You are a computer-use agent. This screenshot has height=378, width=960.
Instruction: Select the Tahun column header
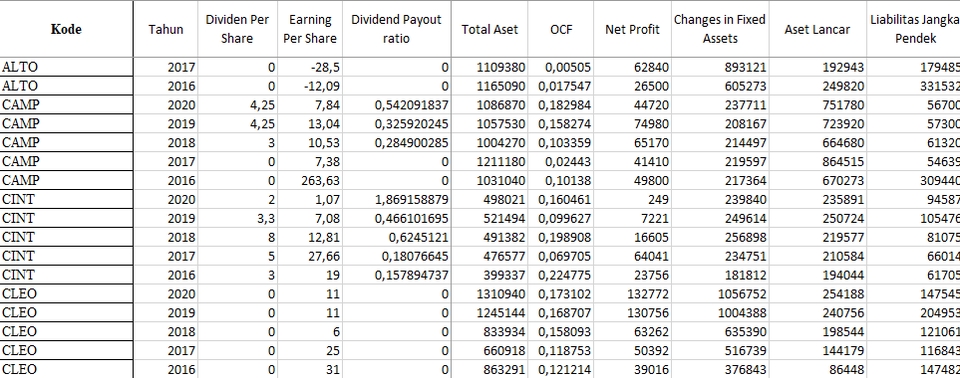coord(166,29)
